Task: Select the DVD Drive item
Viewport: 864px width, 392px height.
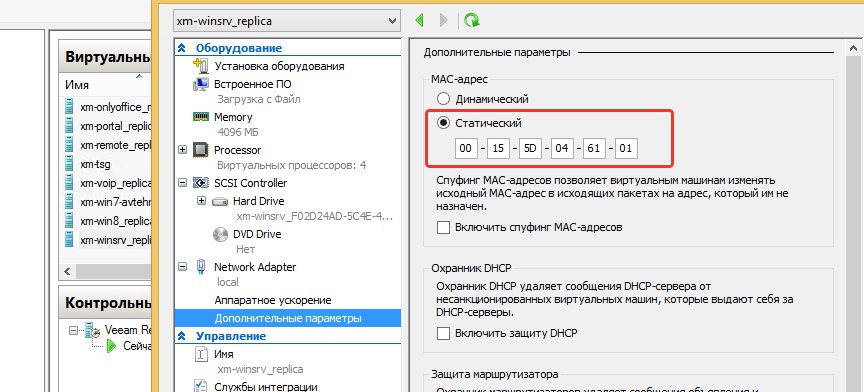Action: 257,234
